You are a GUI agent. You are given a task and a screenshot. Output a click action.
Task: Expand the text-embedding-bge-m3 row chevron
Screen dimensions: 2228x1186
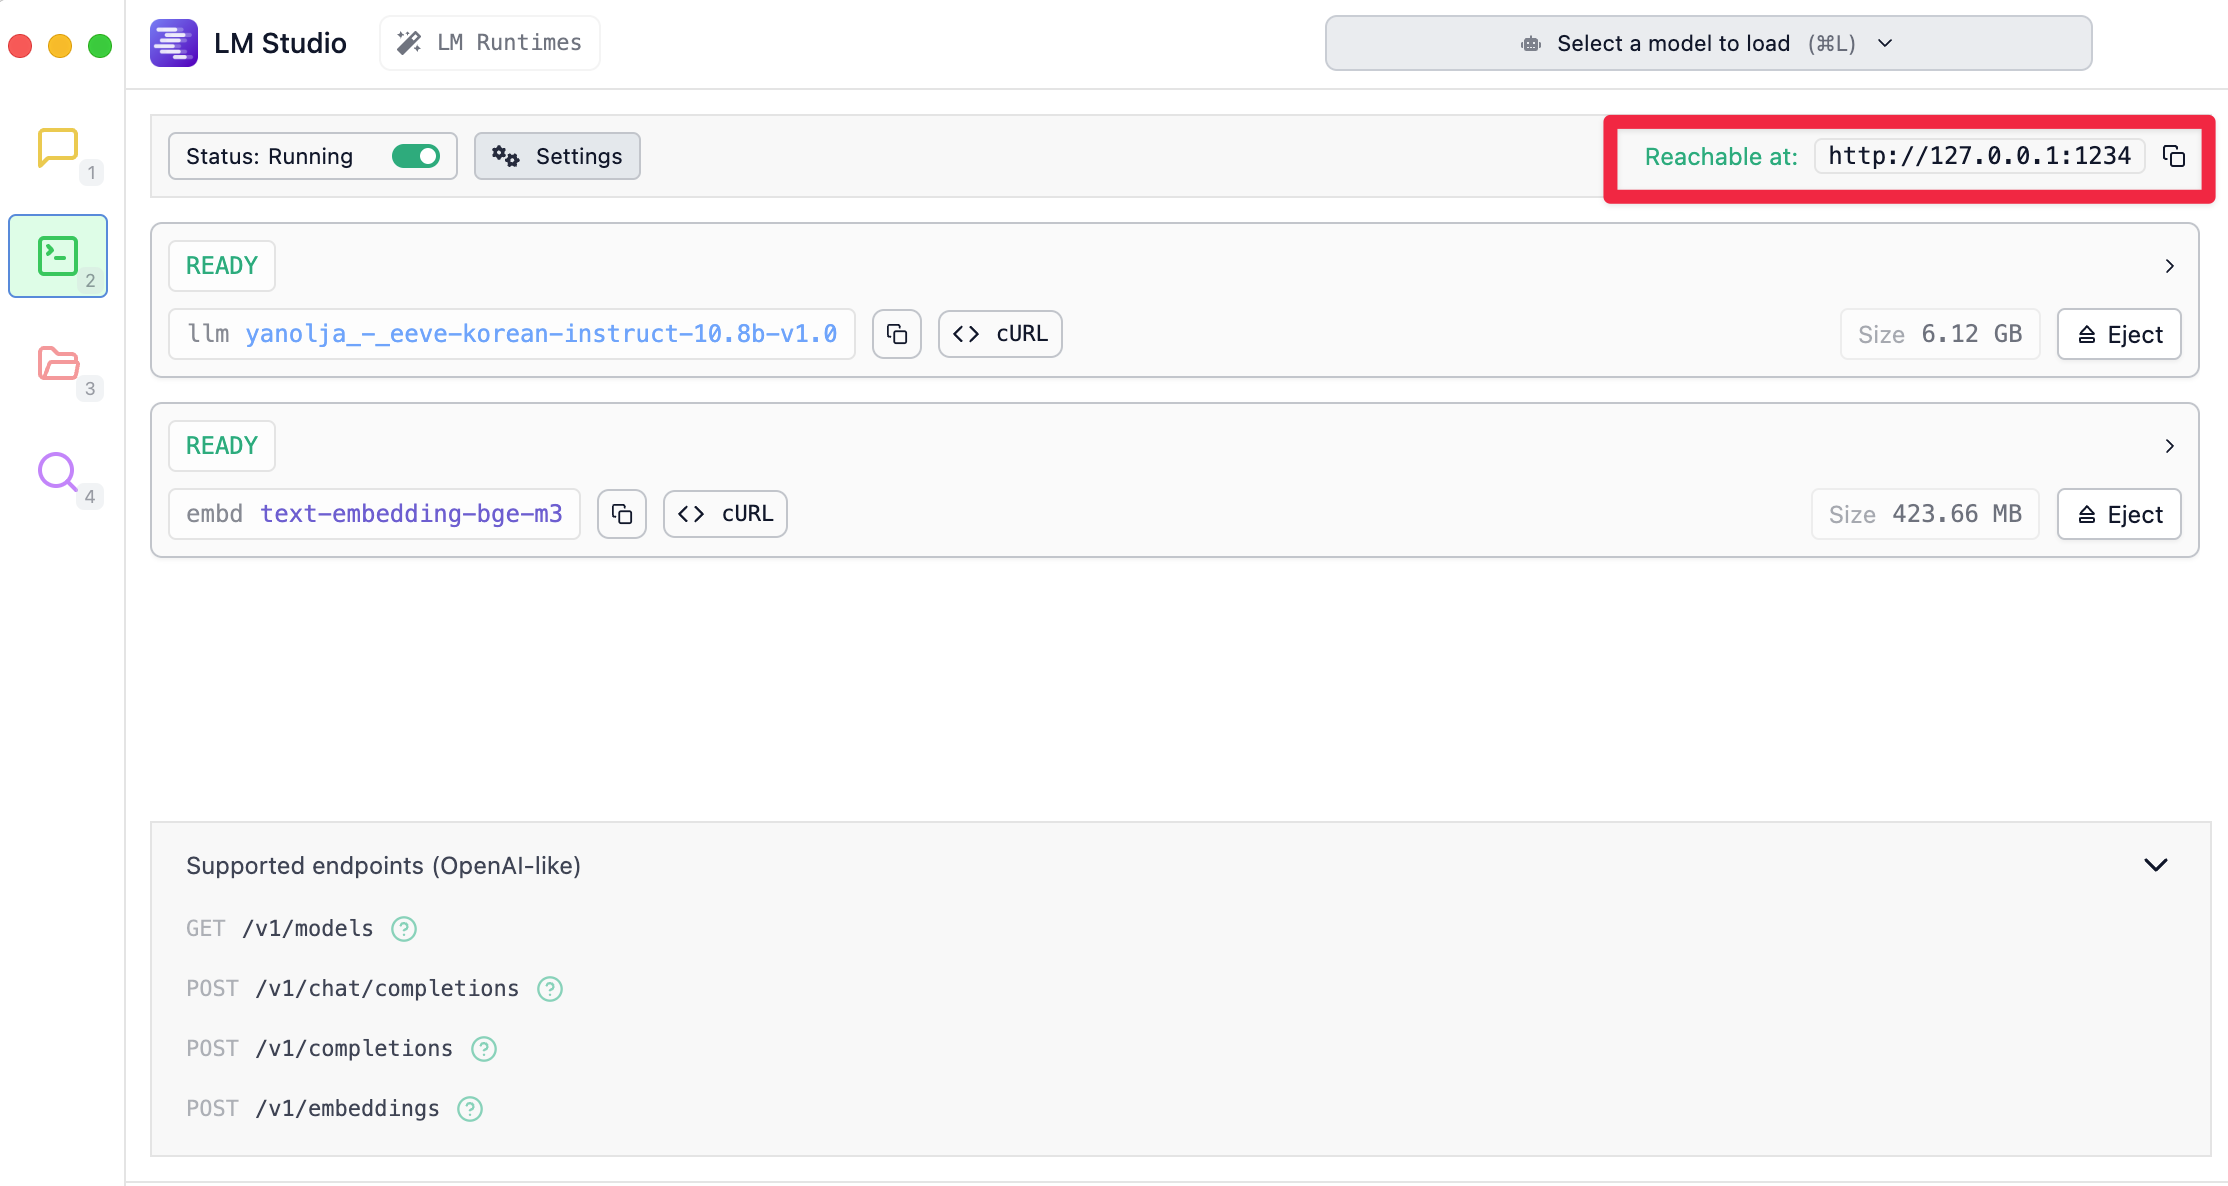point(2169,446)
